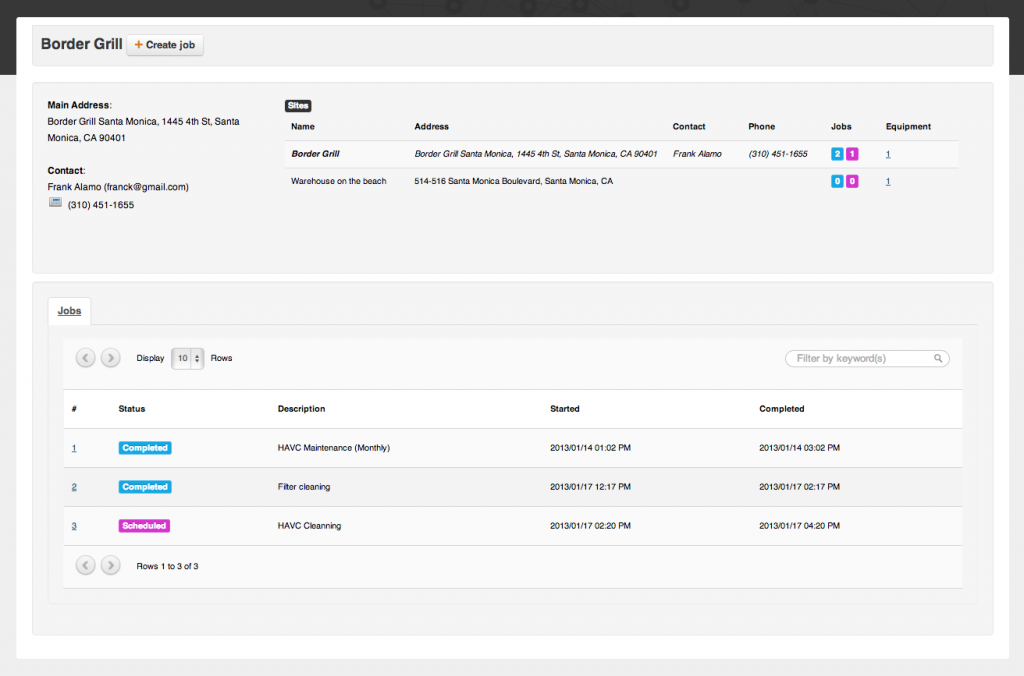Click the Equipment column header in Sites

tap(908, 127)
